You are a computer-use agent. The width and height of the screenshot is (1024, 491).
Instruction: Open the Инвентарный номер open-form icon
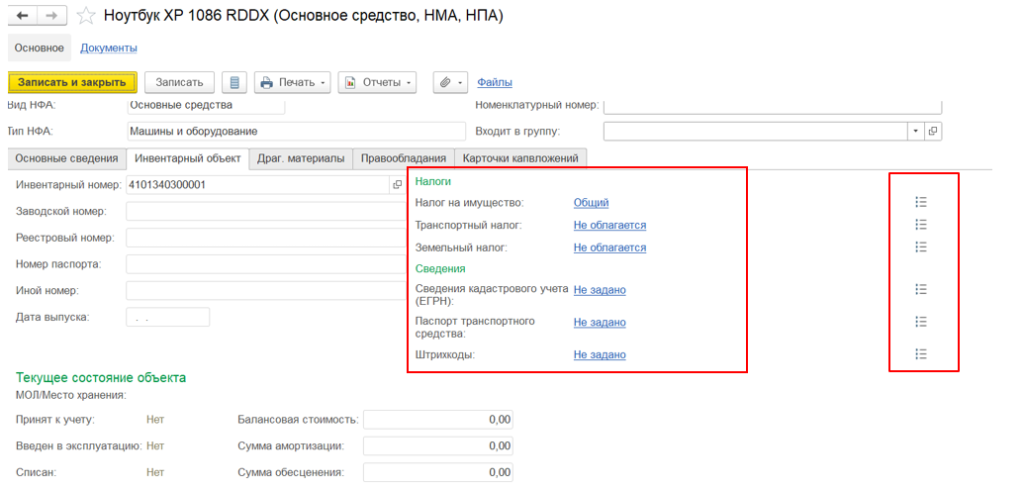pyautogui.click(x=397, y=185)
